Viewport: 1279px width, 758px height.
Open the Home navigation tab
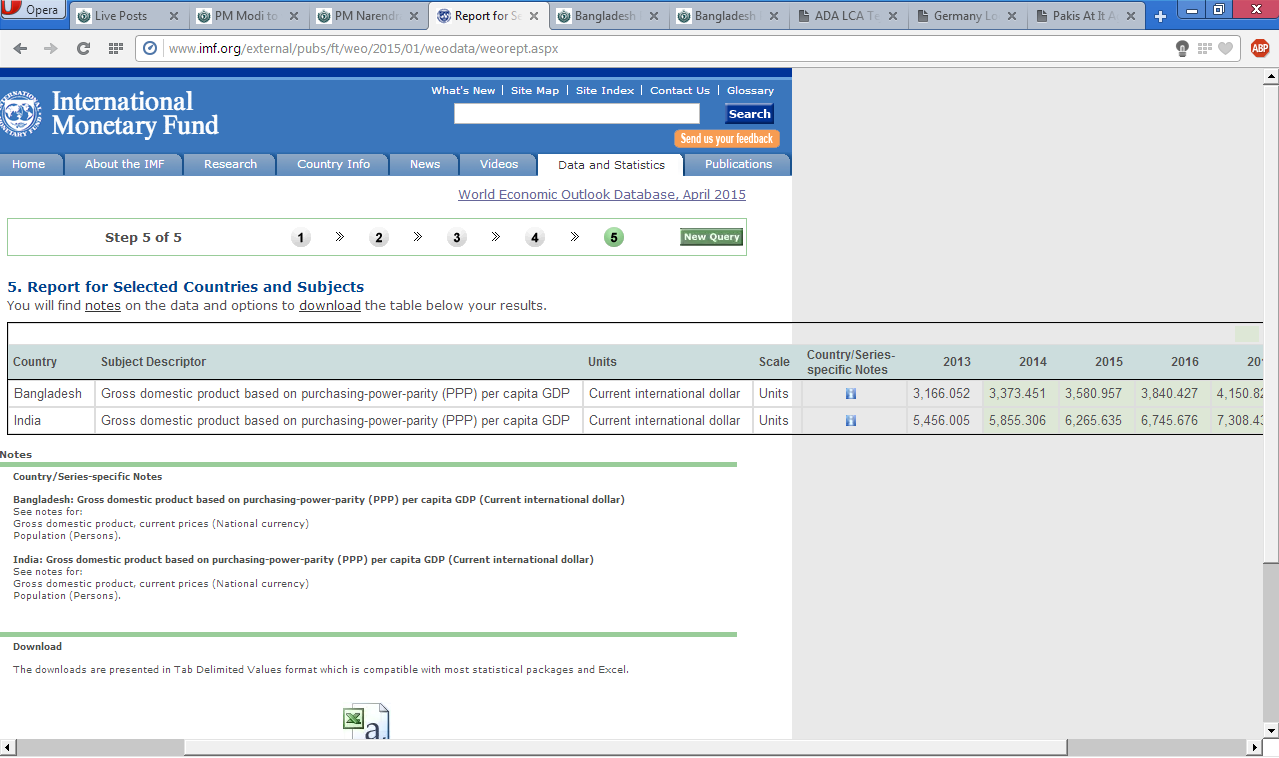pos(29,164)
